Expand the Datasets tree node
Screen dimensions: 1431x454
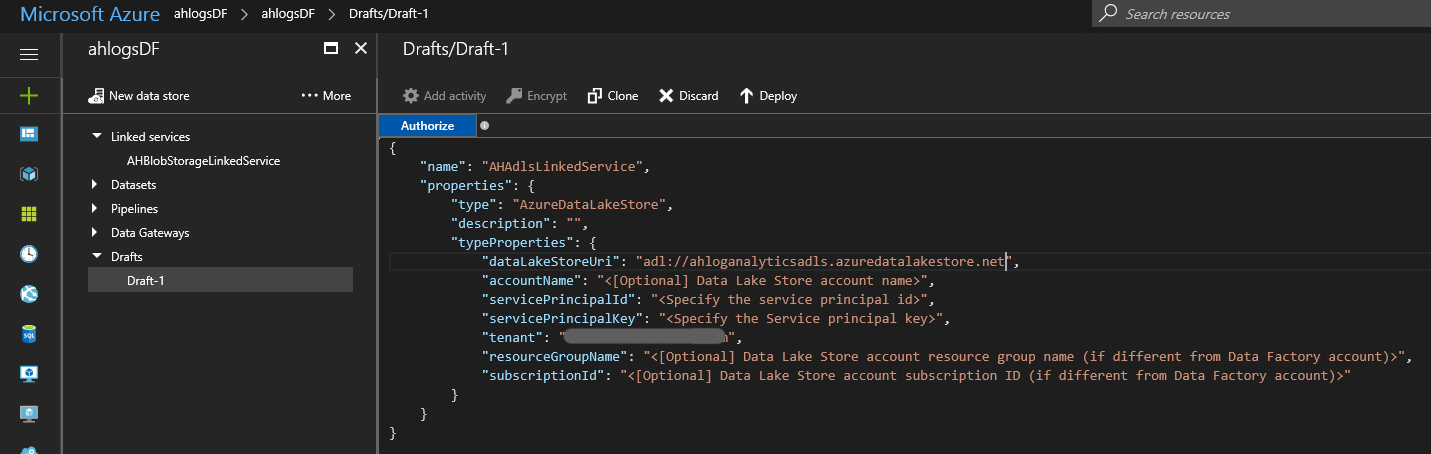(95, 185)
